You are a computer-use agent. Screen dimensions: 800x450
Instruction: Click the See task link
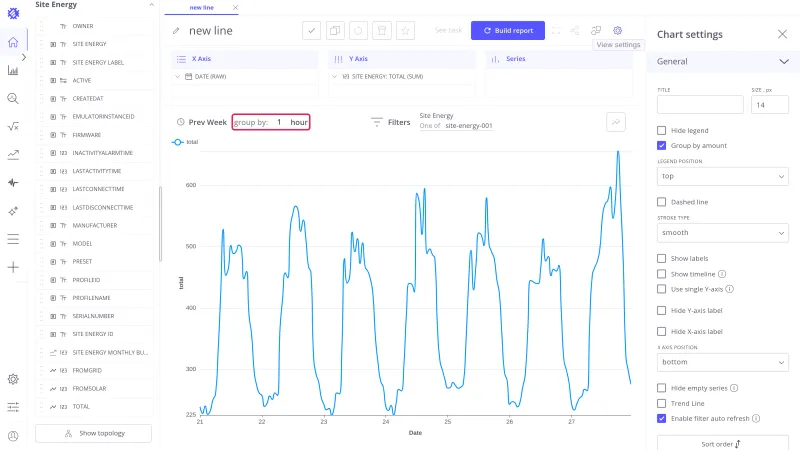448,31
